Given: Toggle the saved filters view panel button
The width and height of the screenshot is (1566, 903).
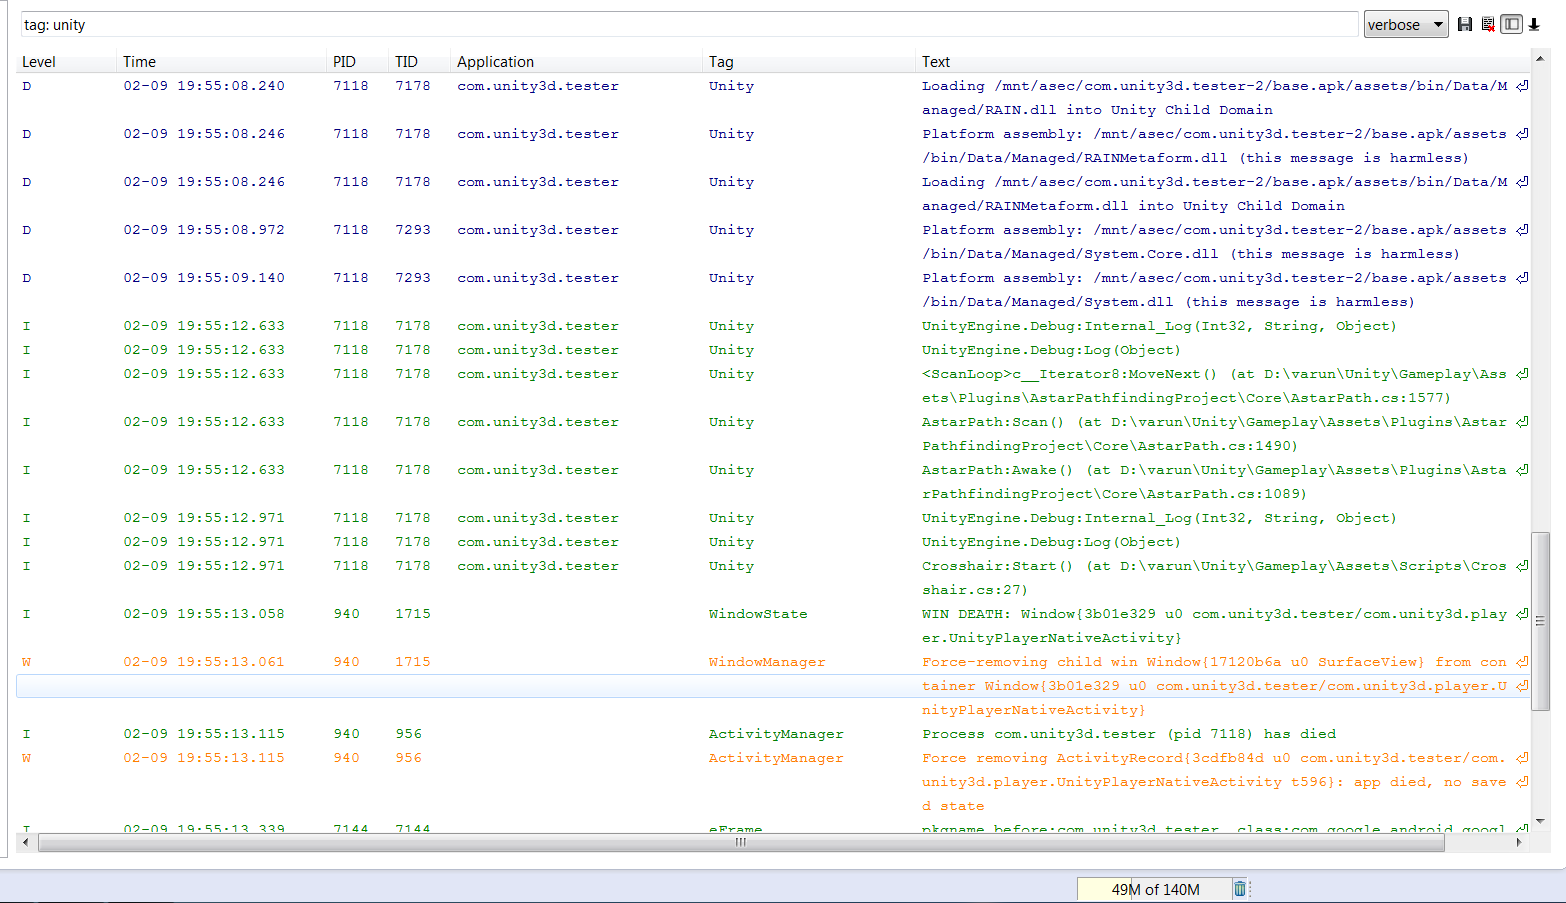Looking at the screenshot, I should click(1511, 24).
